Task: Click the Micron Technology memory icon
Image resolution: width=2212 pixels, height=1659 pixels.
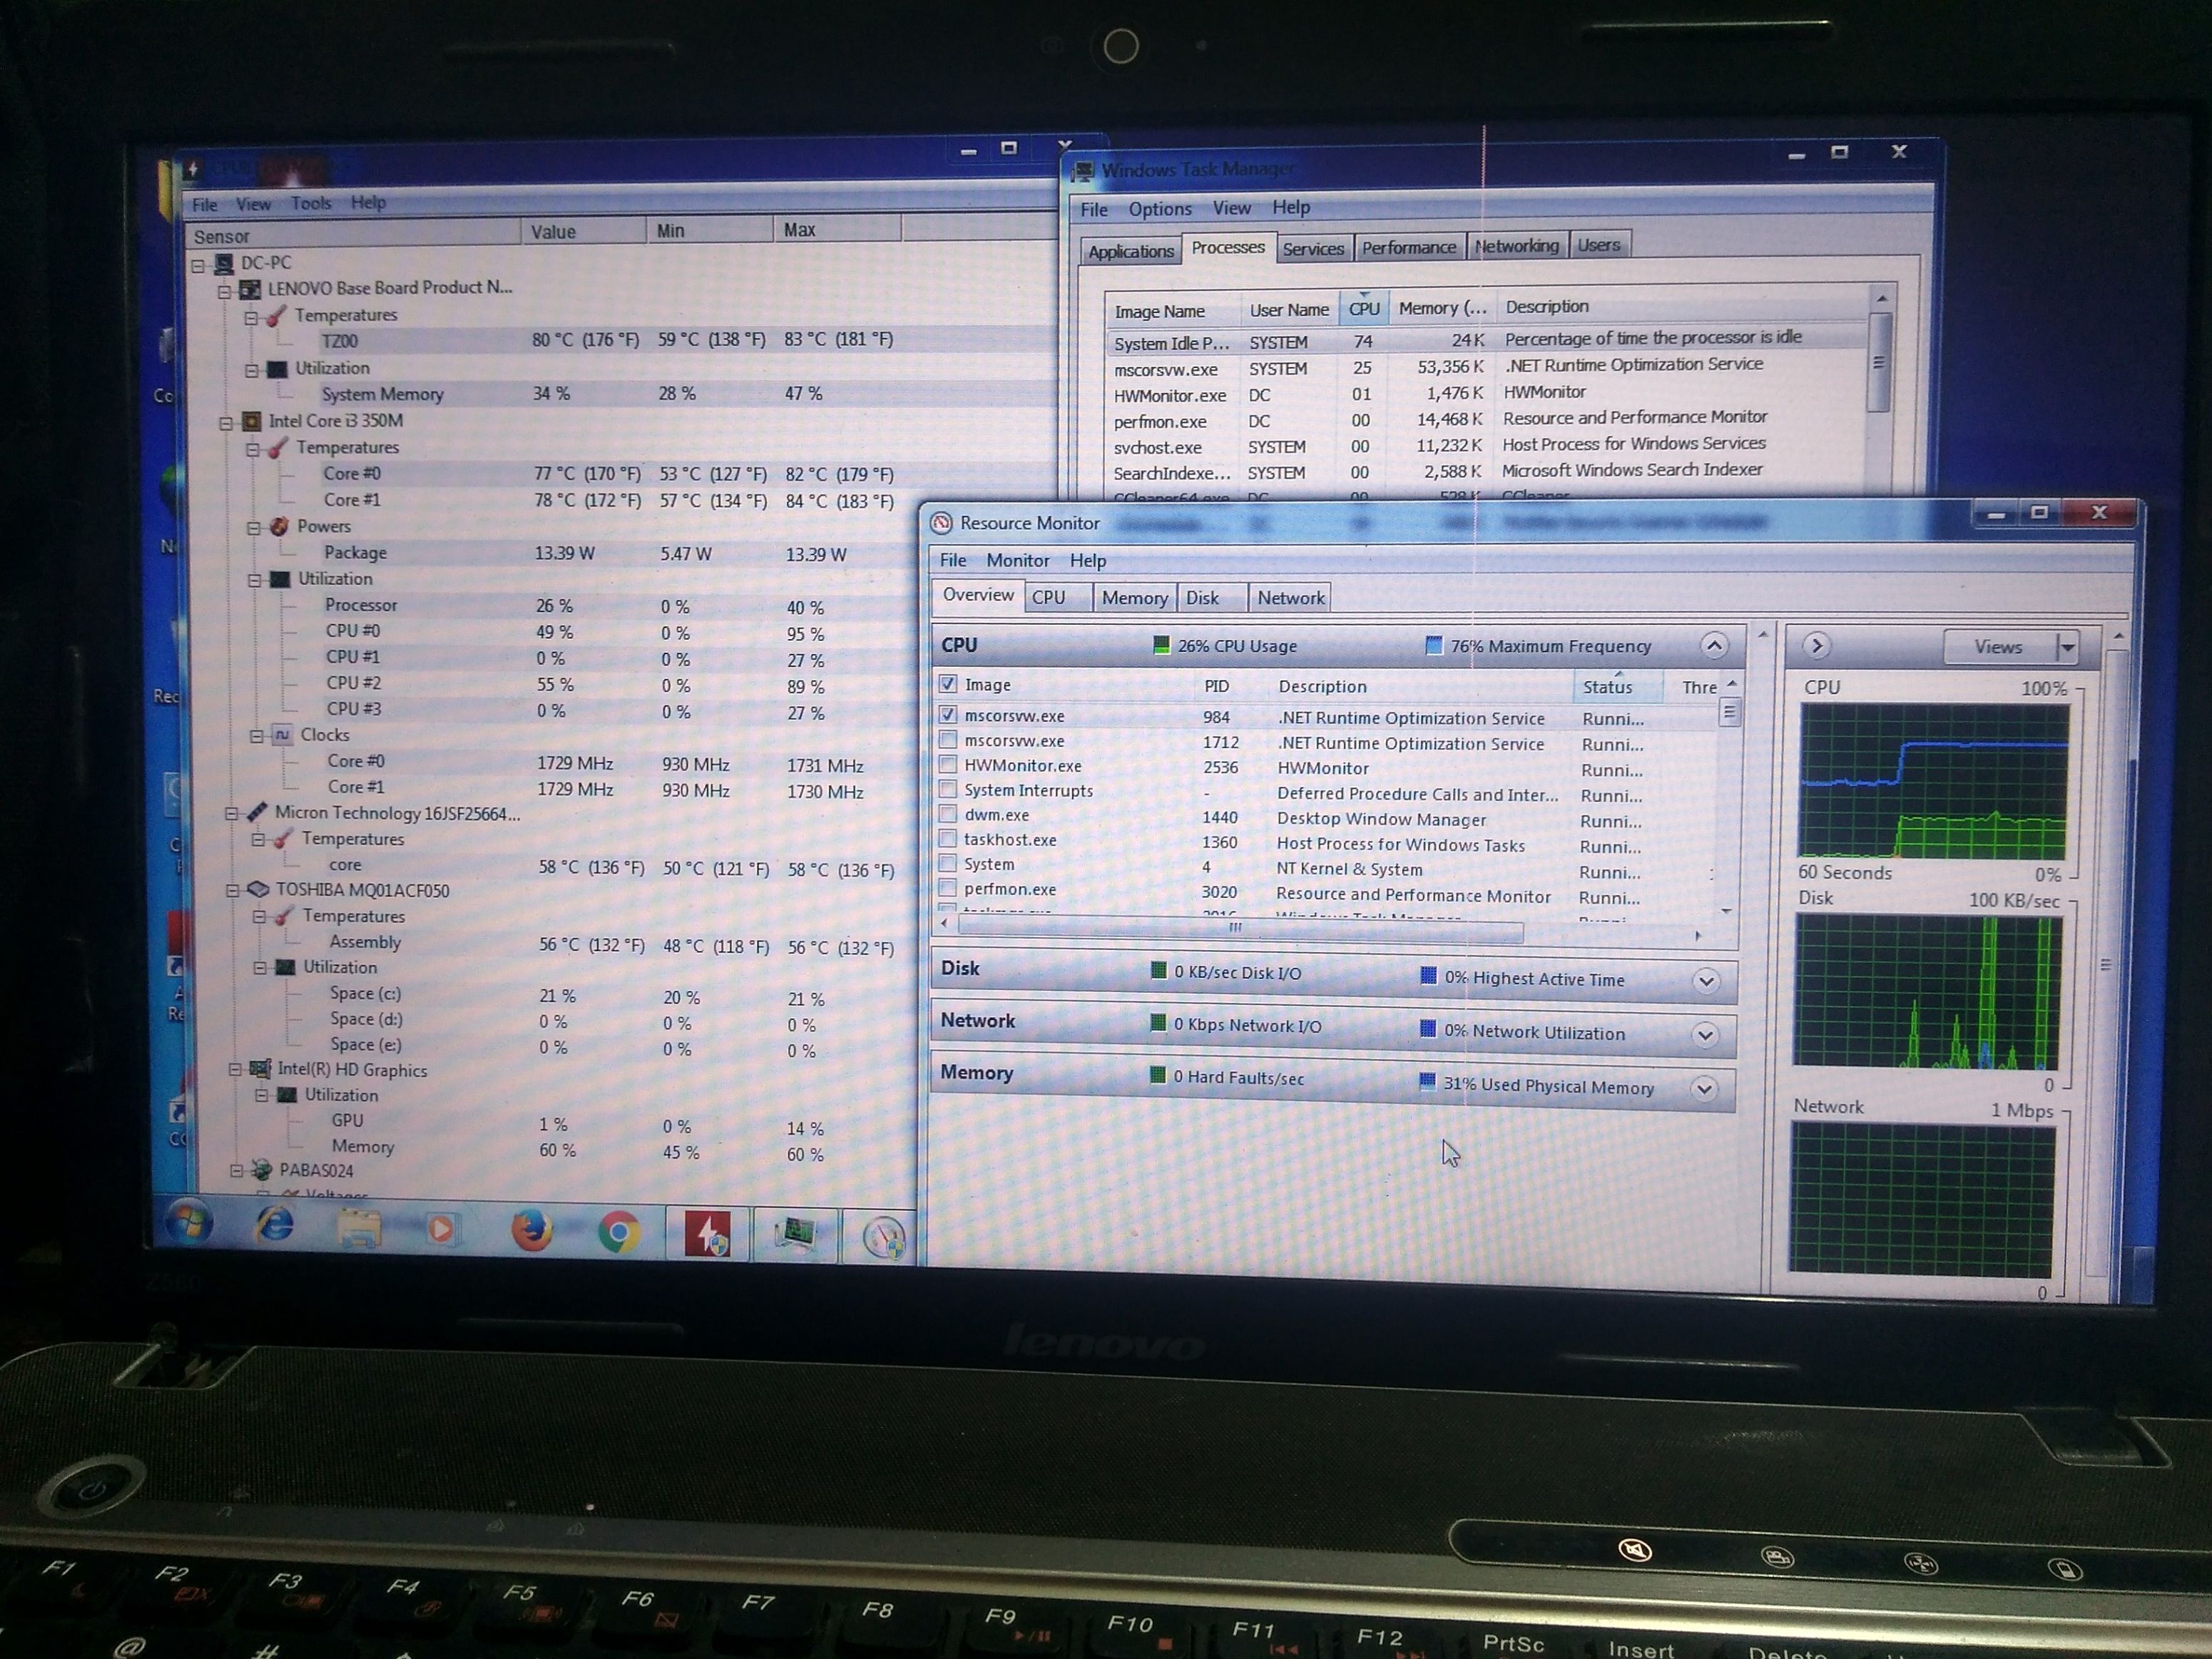Action: [257, 812]
